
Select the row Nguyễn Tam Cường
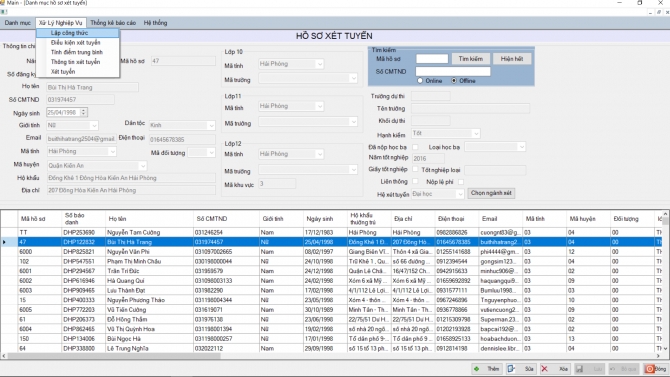[x=331, y=233]
